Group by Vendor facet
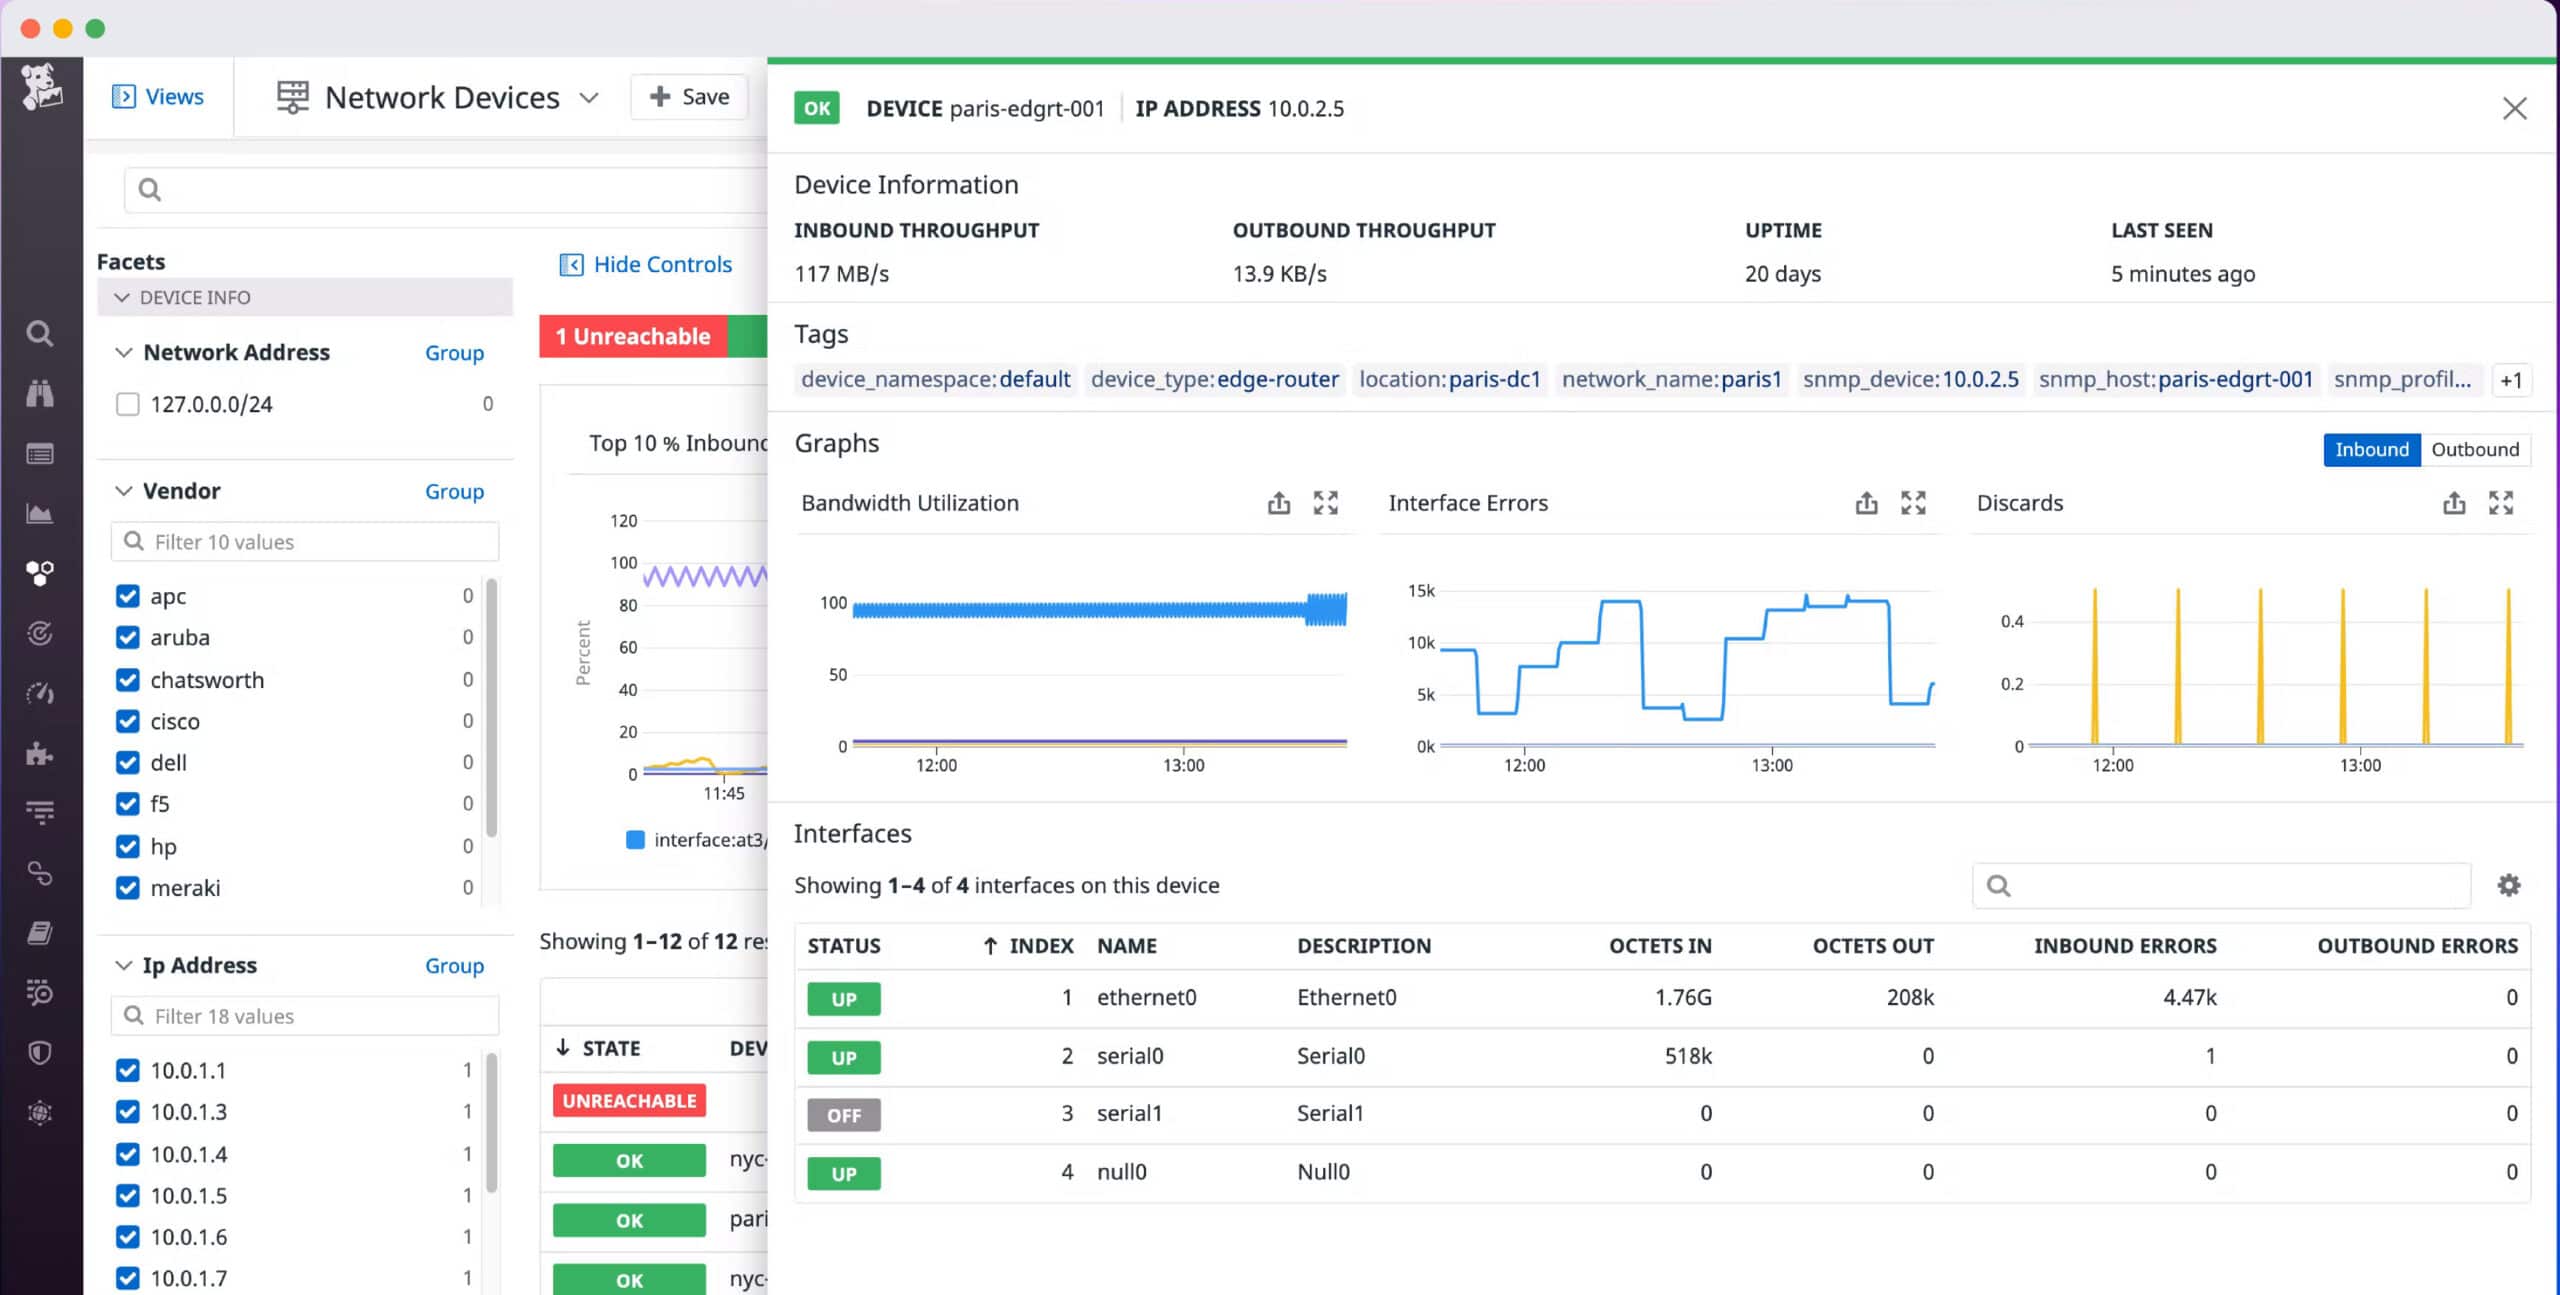Viewport: 2560px width, 1295px height. (x=454, y=491)
